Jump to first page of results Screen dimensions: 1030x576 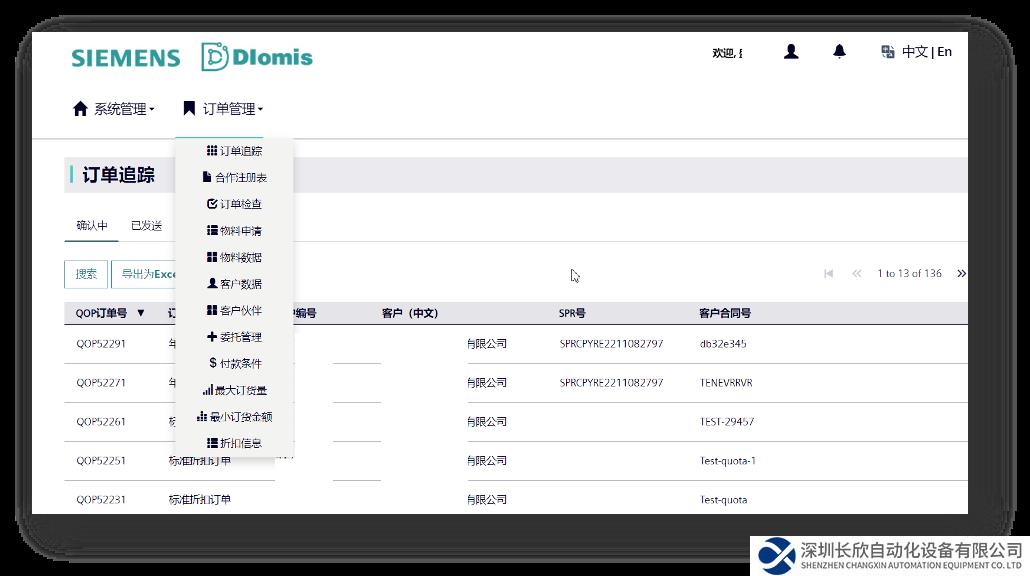coord(828,273)
